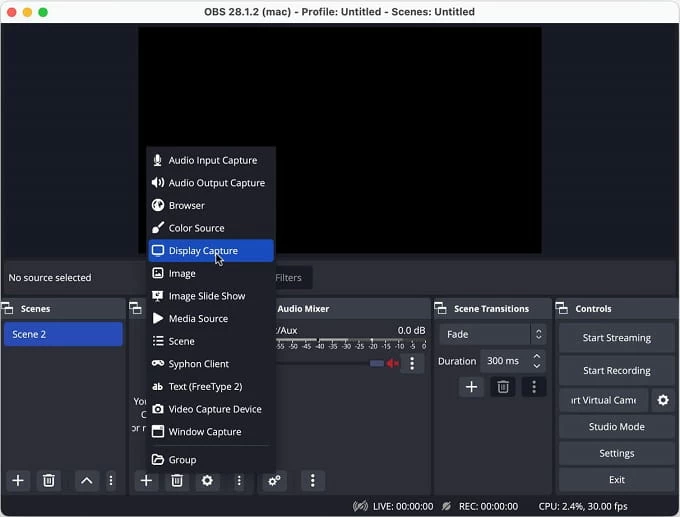This screenshot has height=517, width=680.
Task: Delete selected scene using trash icon
Action: click(48, 481)
